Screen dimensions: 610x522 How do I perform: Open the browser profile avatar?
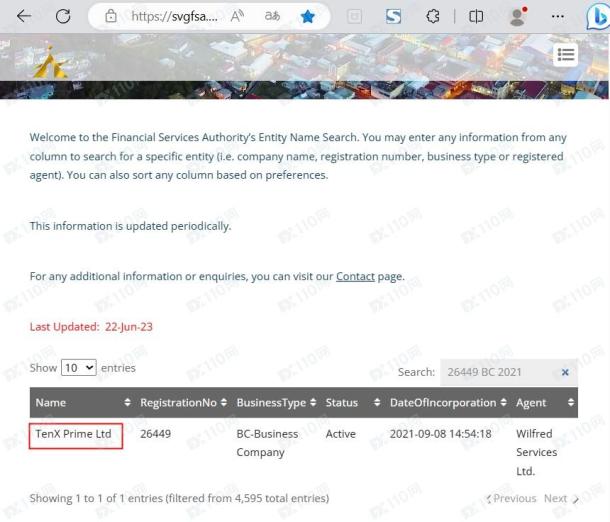point(518,16)
